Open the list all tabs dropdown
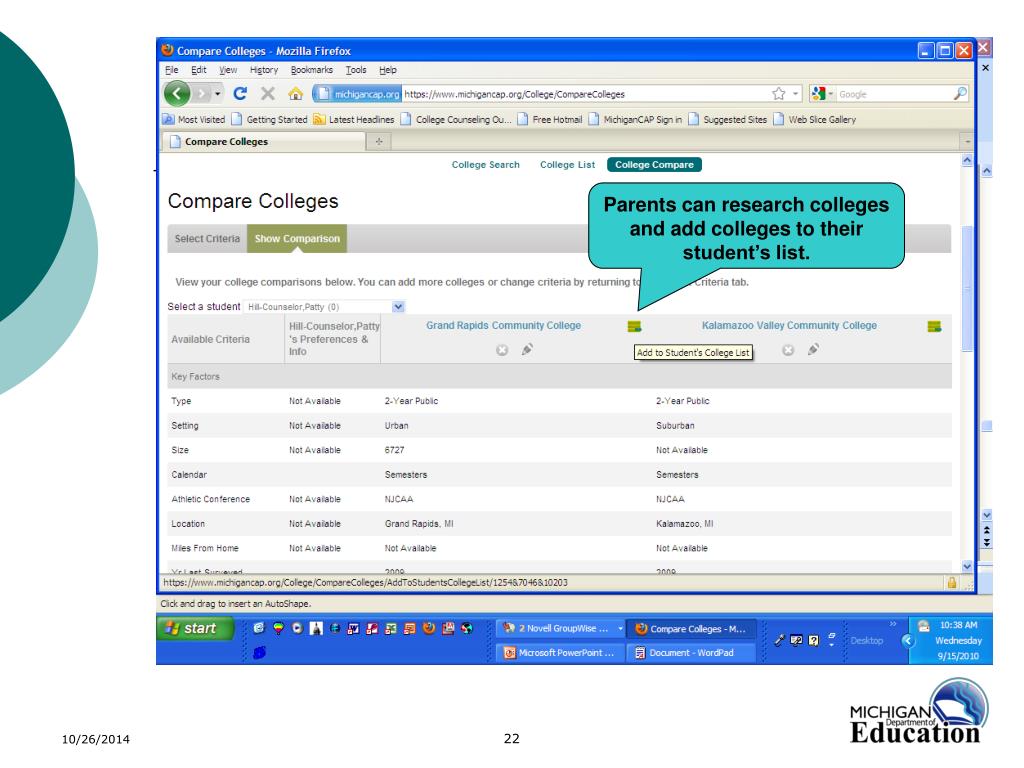 pos(967,141)
